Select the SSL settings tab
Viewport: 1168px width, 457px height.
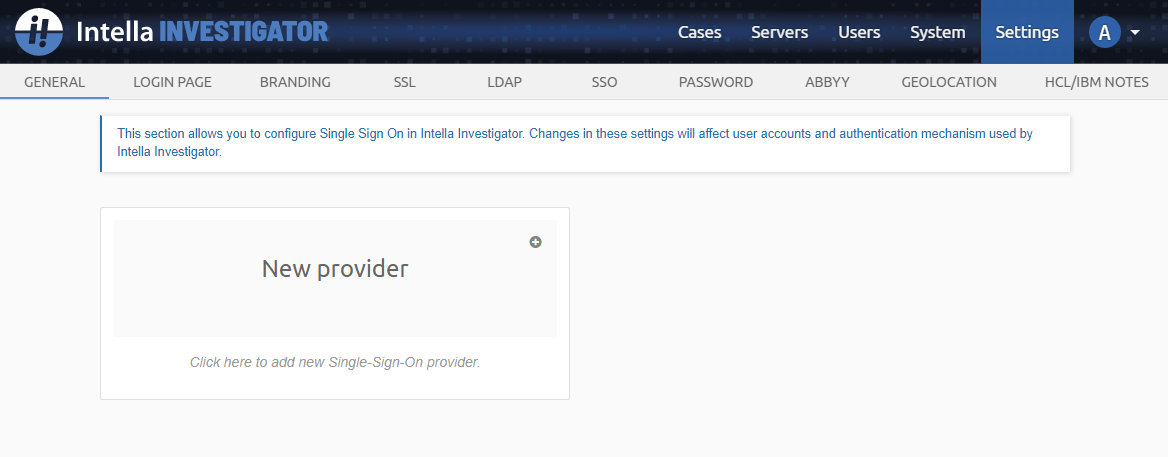click(404, 82)
